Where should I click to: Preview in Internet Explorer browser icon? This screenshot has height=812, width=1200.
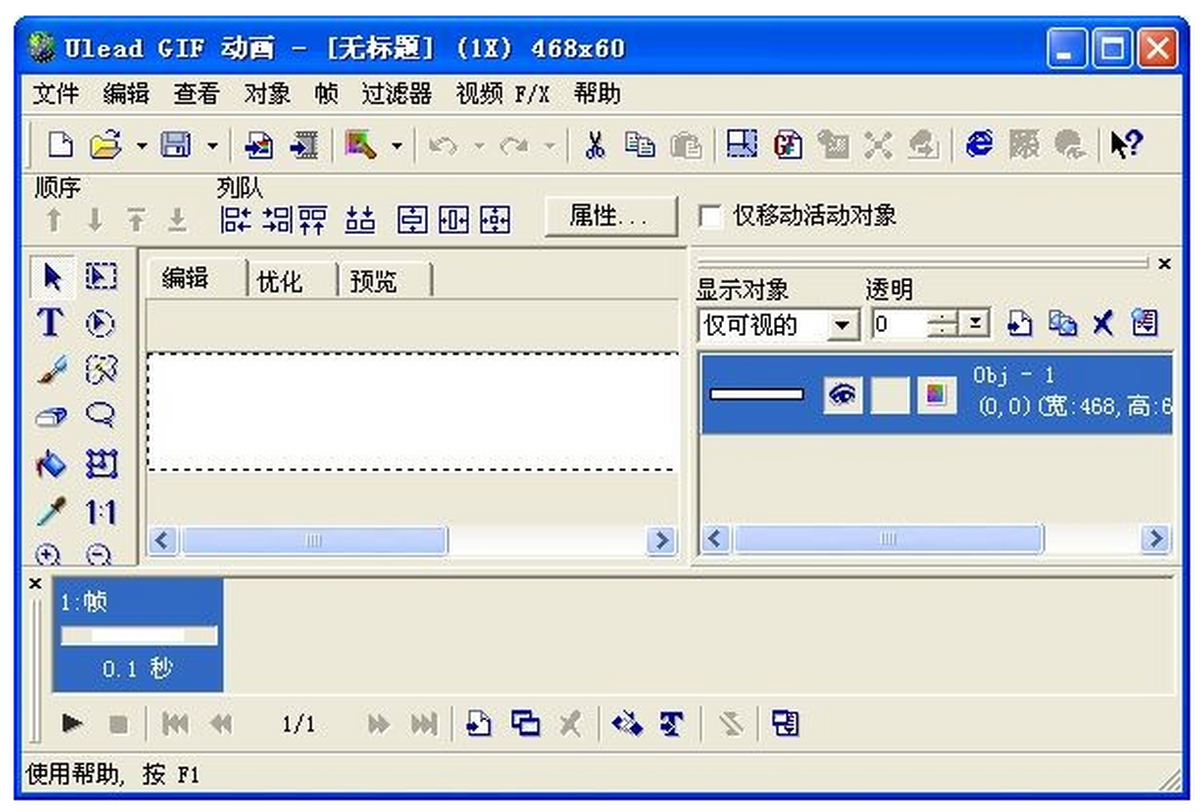(979, 146)
